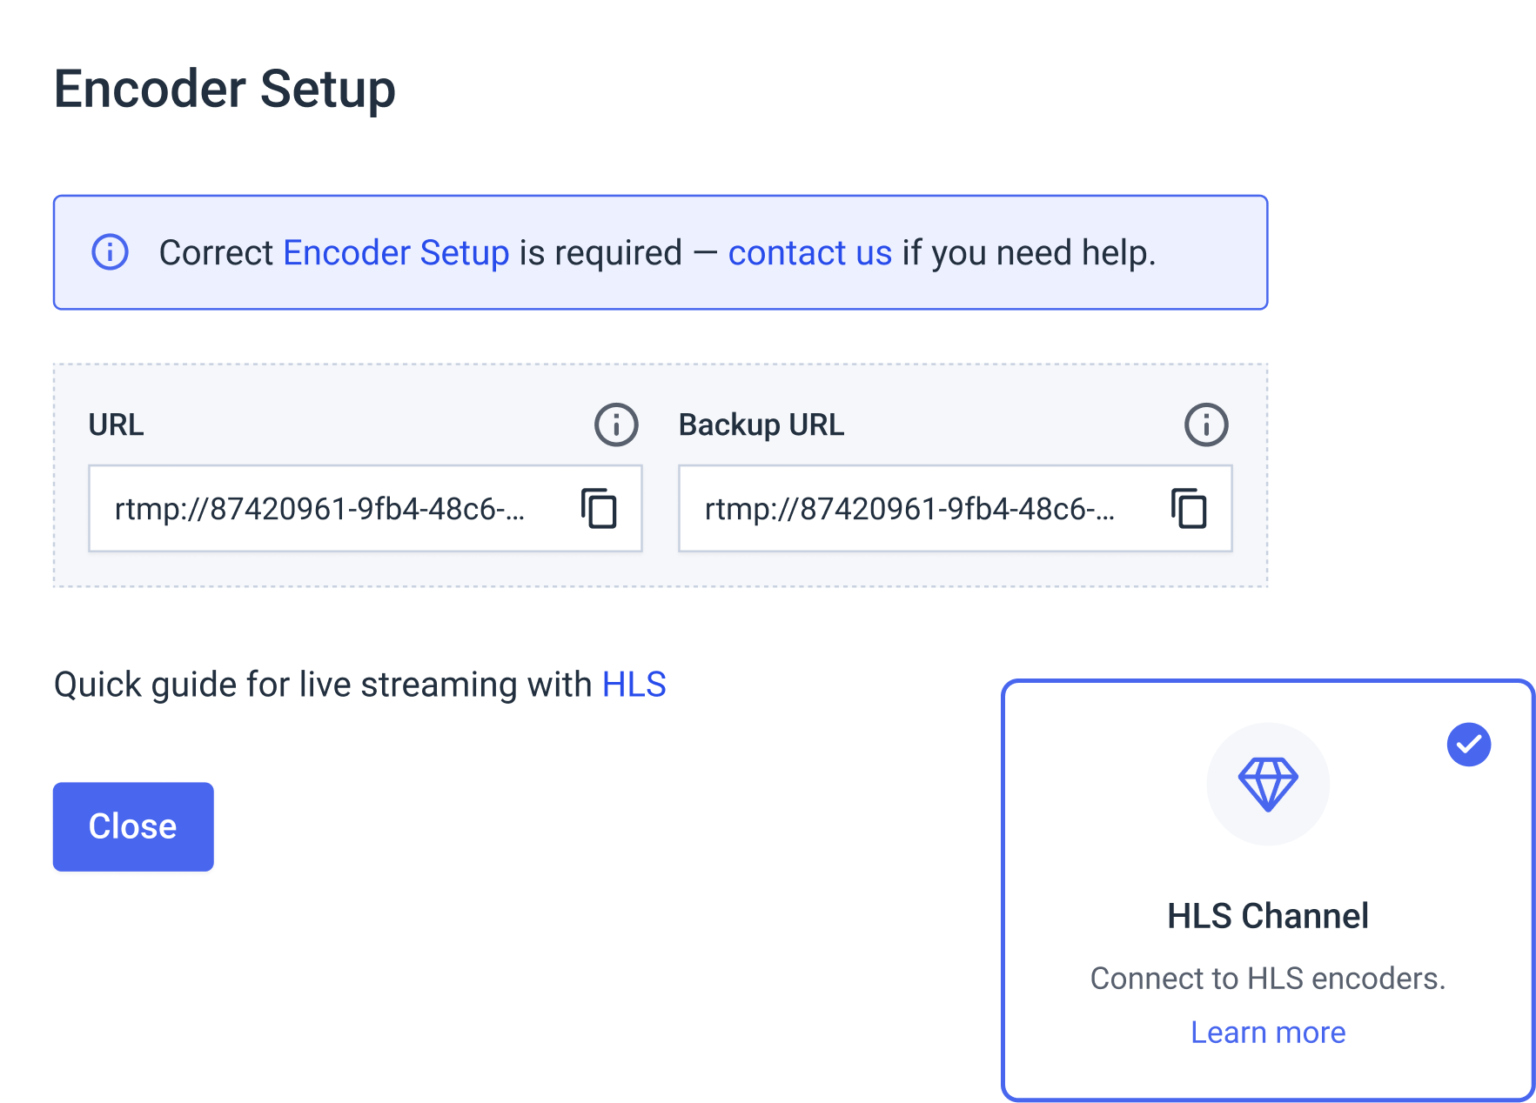Click Close to dismiss Encoder Setup
The width and height of the screenshot is (1536, 1103).
click(x=132, y=826)
